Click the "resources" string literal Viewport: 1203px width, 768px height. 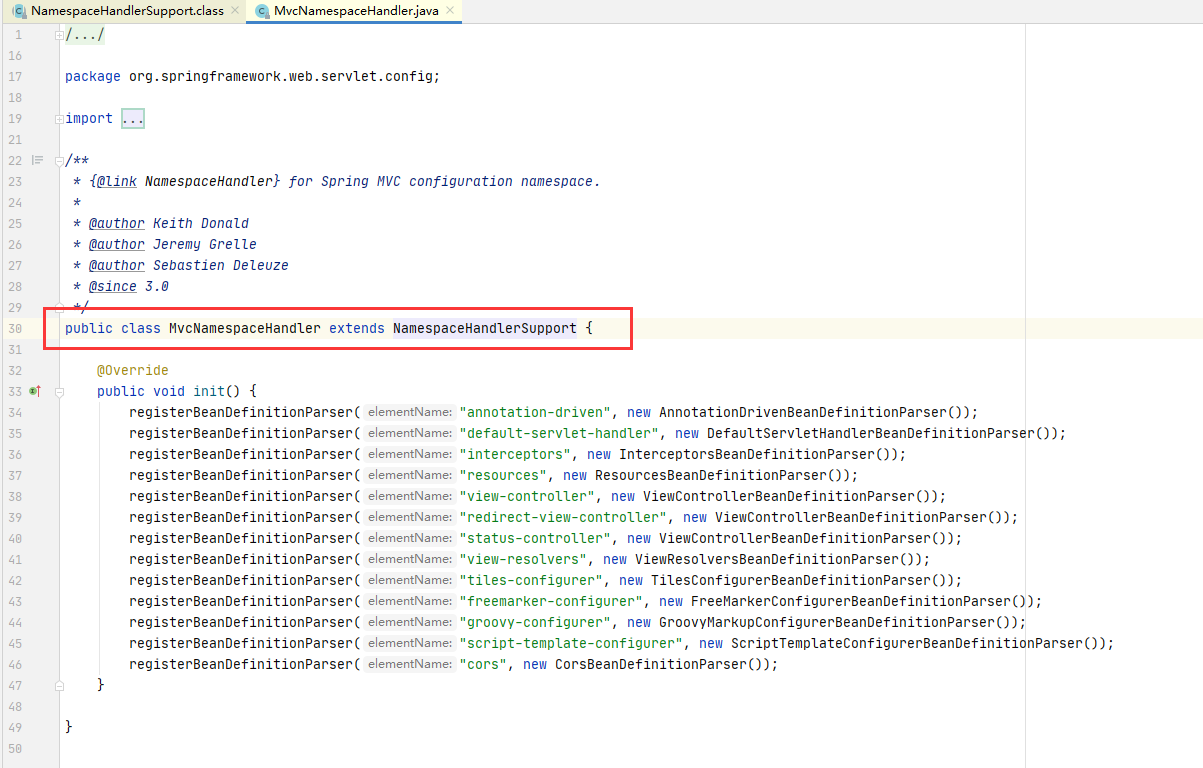(x=503, y=475)
